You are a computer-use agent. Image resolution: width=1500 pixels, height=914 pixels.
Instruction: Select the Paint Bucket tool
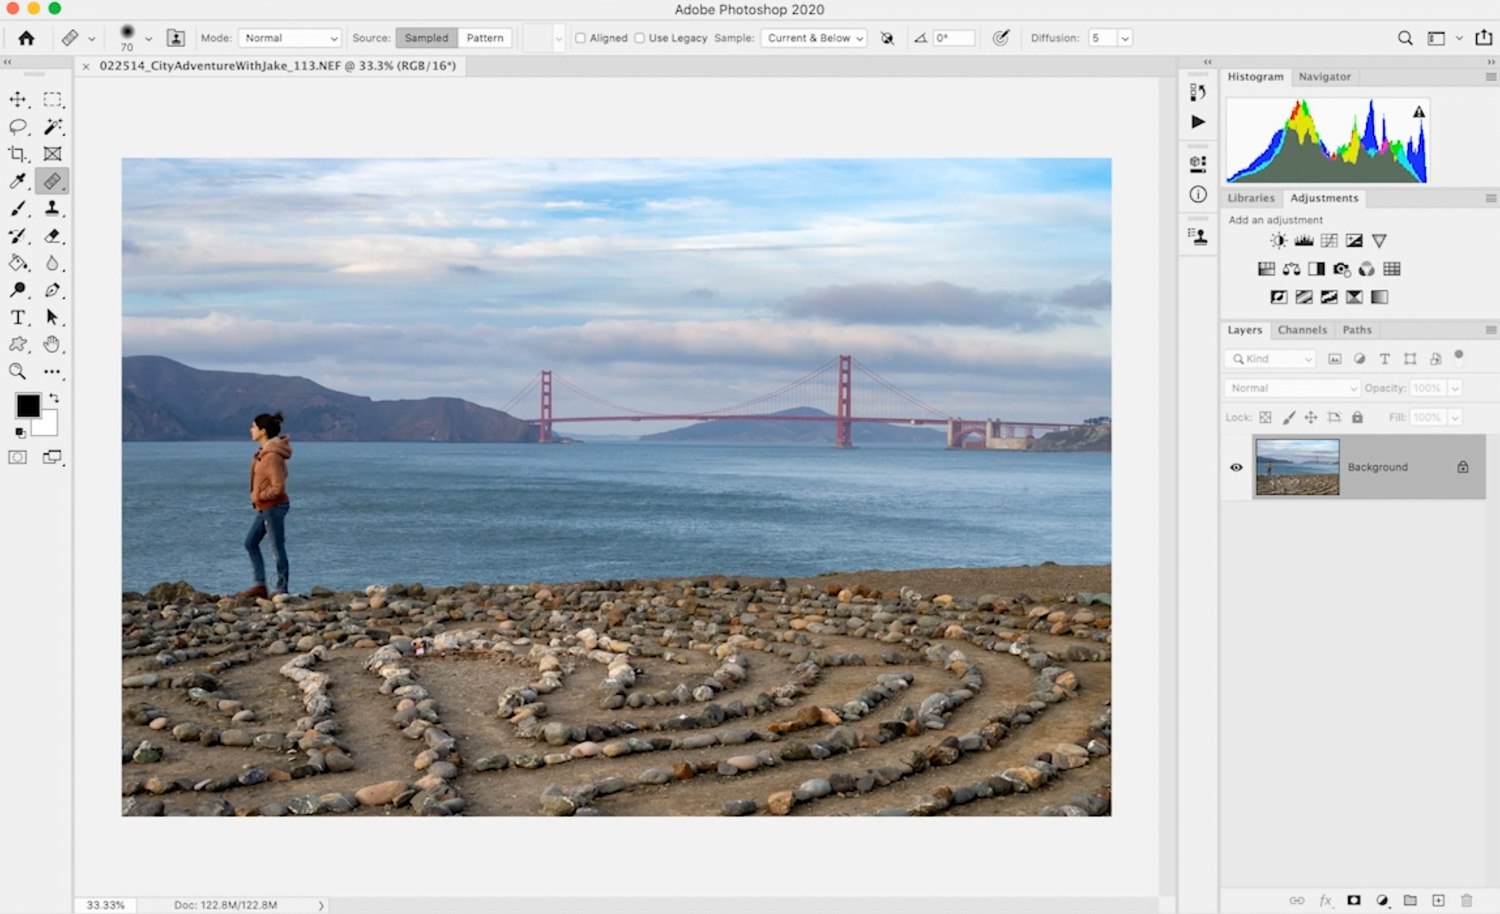click(18, 263)
